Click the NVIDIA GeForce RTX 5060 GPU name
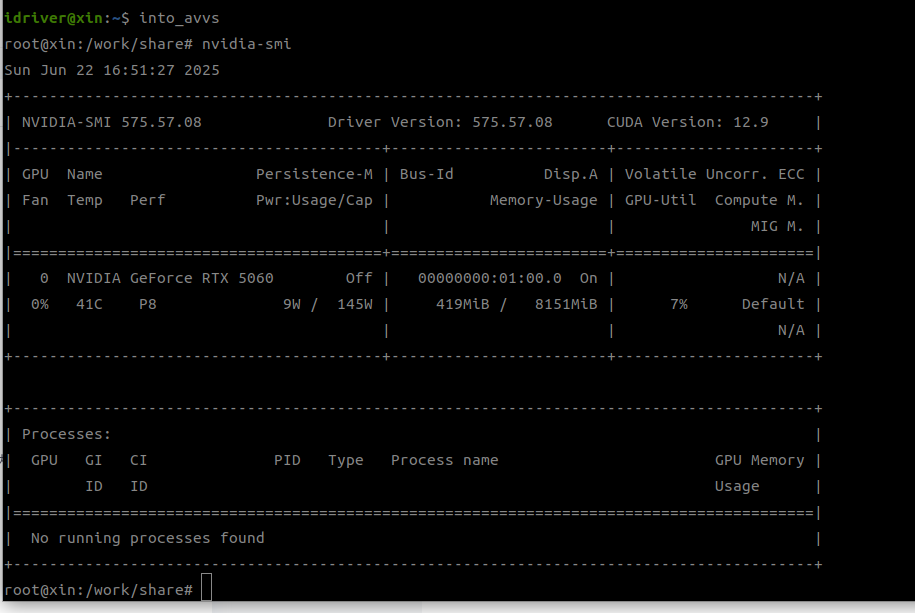915x613 pixels. coord(176,278)
